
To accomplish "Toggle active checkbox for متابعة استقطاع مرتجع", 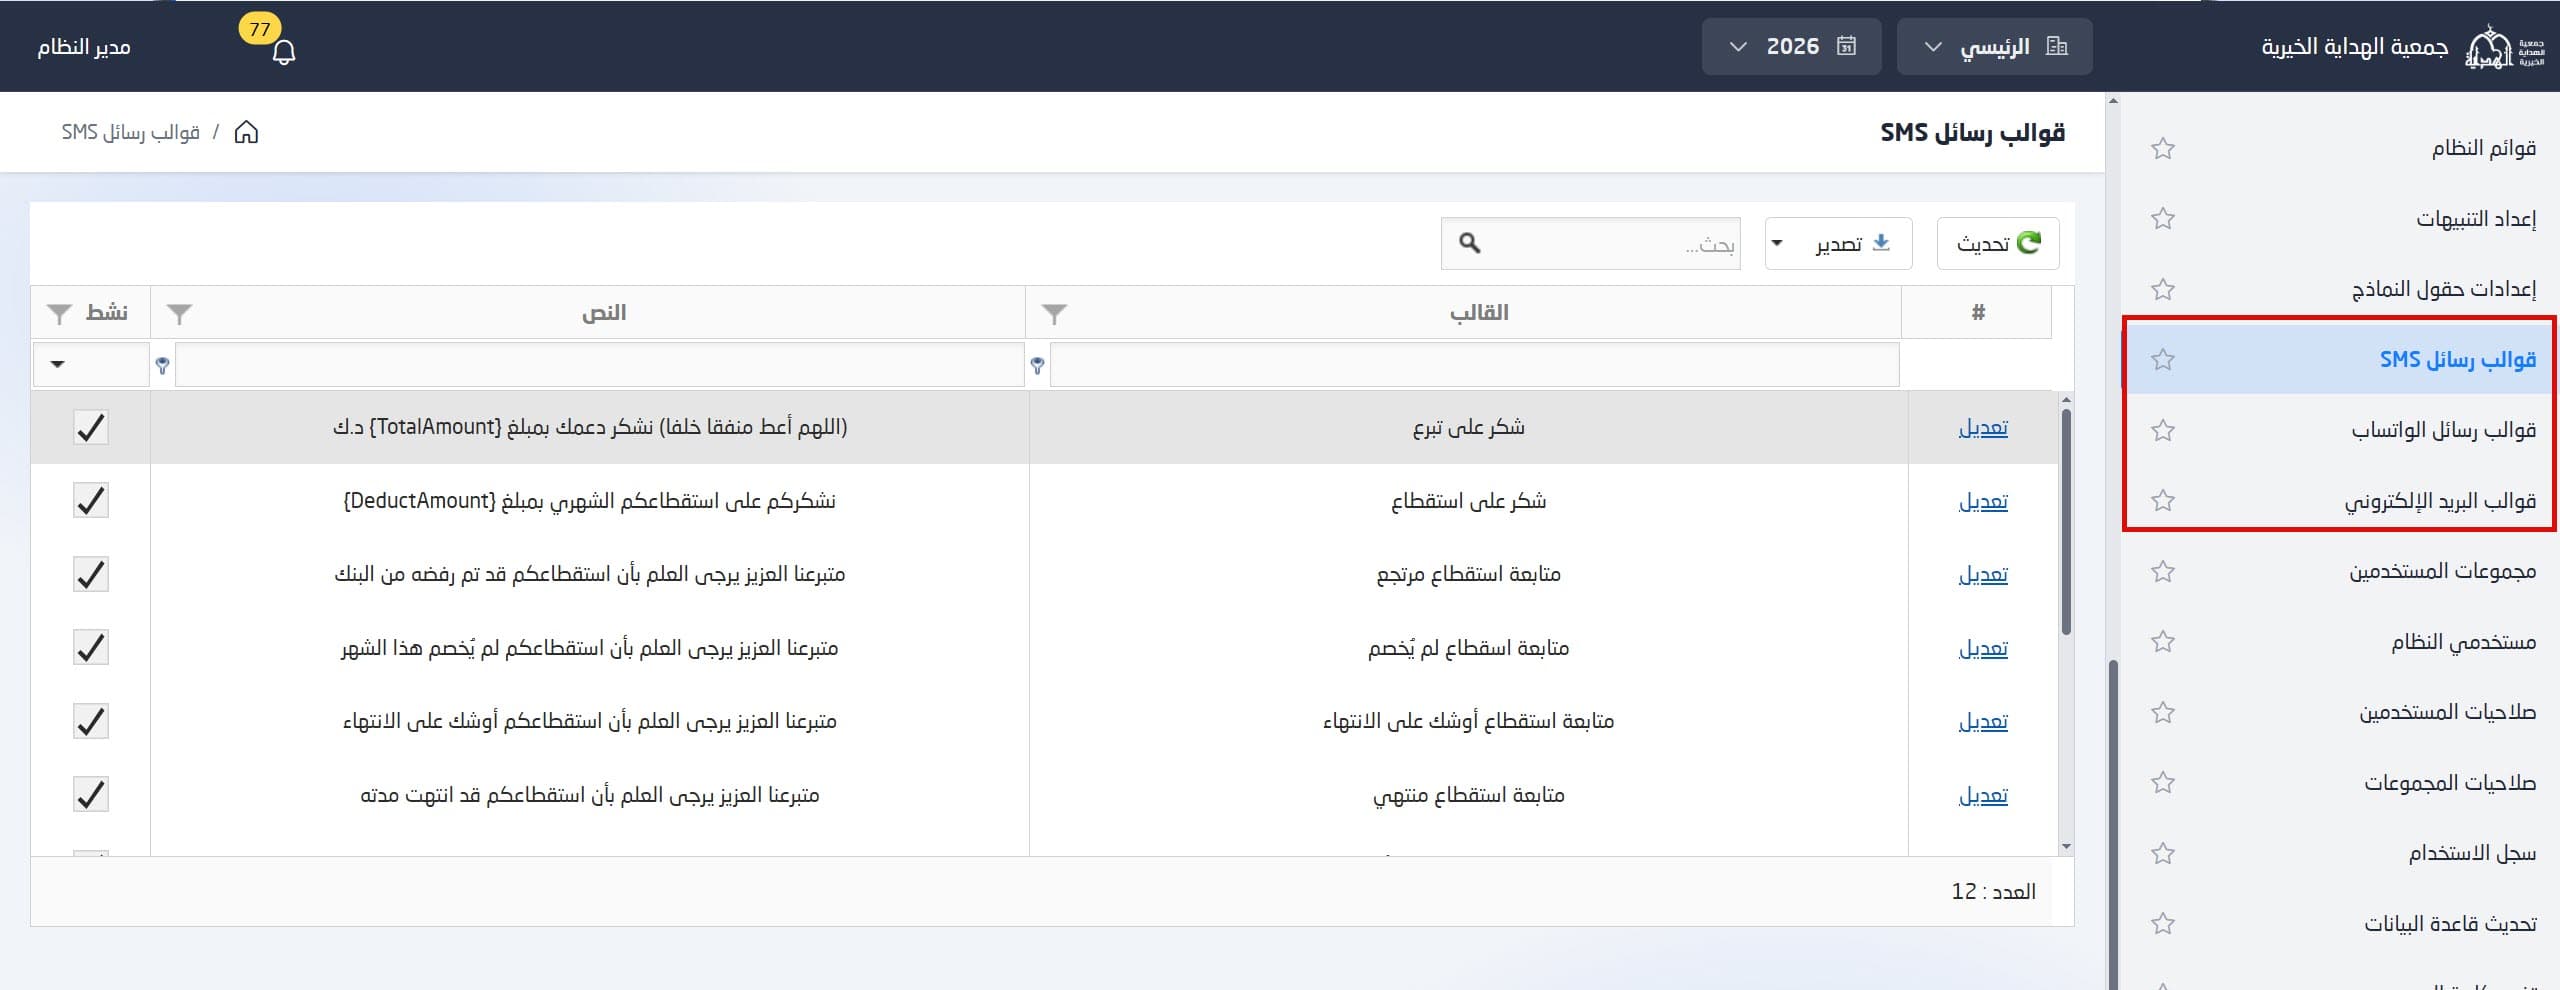I will 91,574.
